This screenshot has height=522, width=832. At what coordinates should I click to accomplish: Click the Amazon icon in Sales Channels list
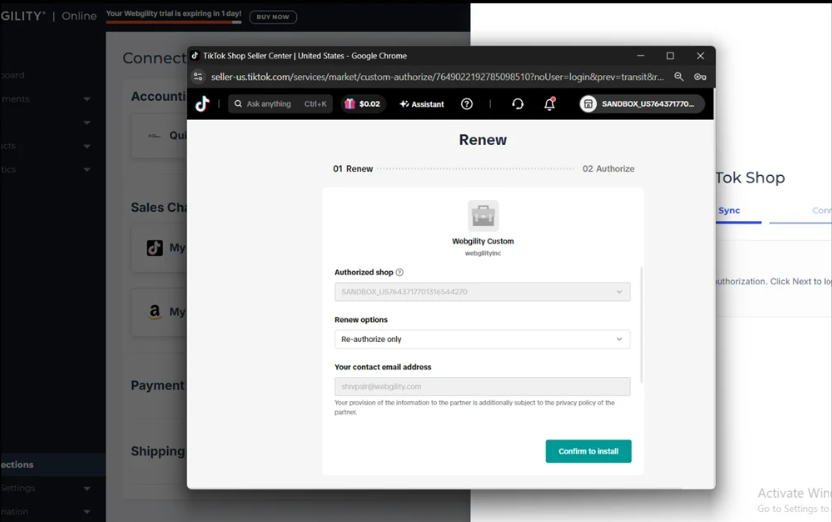(154, 311)
